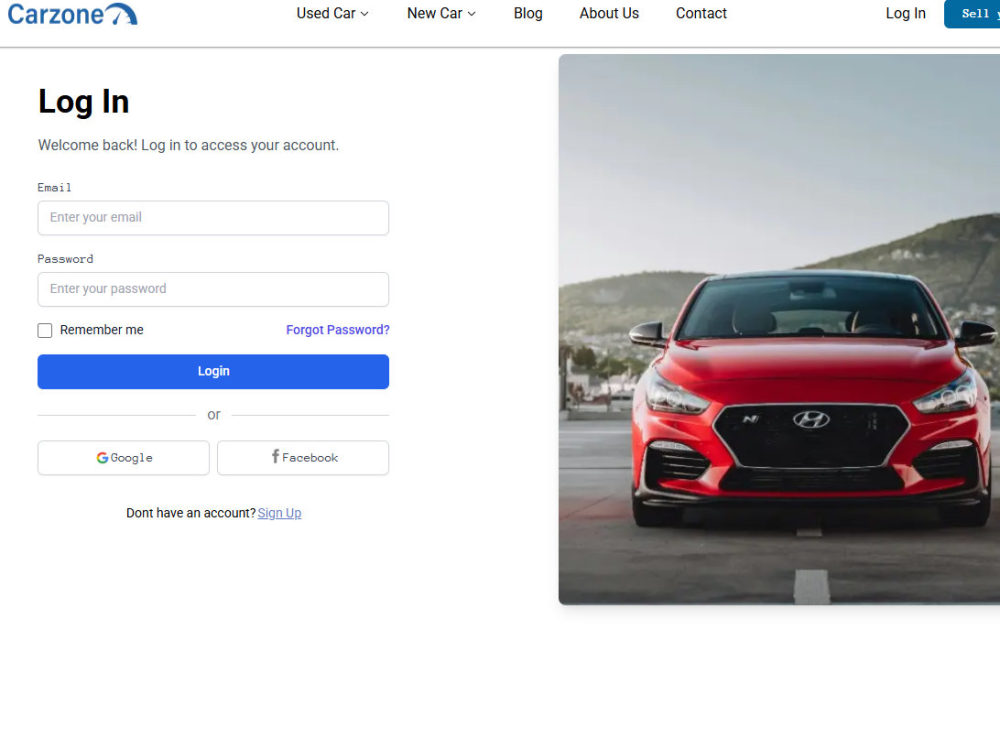1000x750 pixels.
Task: Open the Contact page
Action: 701,13
